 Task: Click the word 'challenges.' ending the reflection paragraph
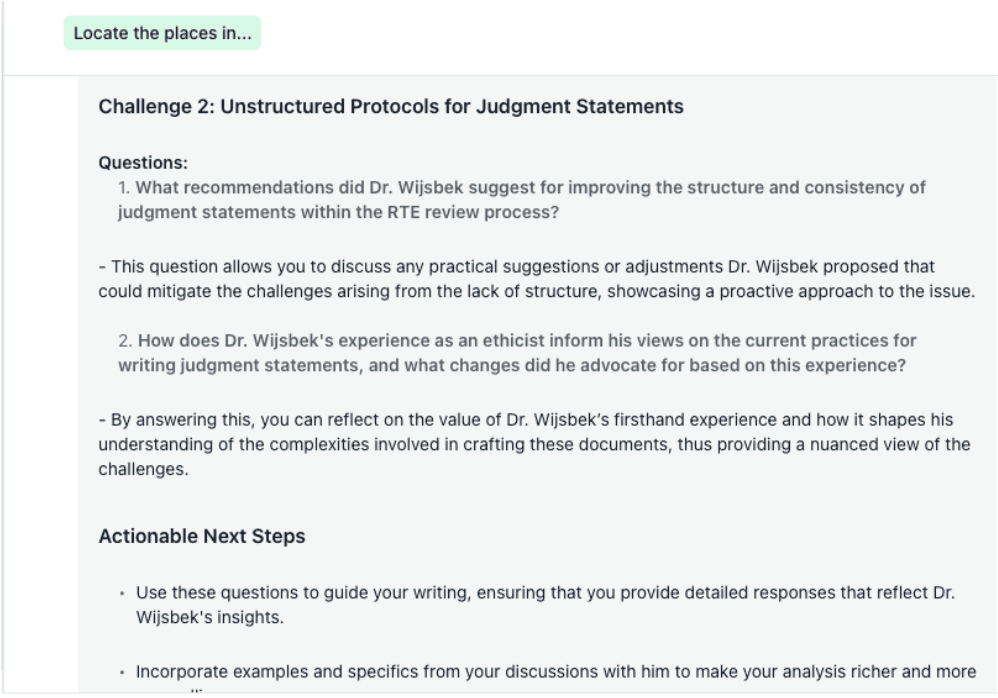pos(143,470)
